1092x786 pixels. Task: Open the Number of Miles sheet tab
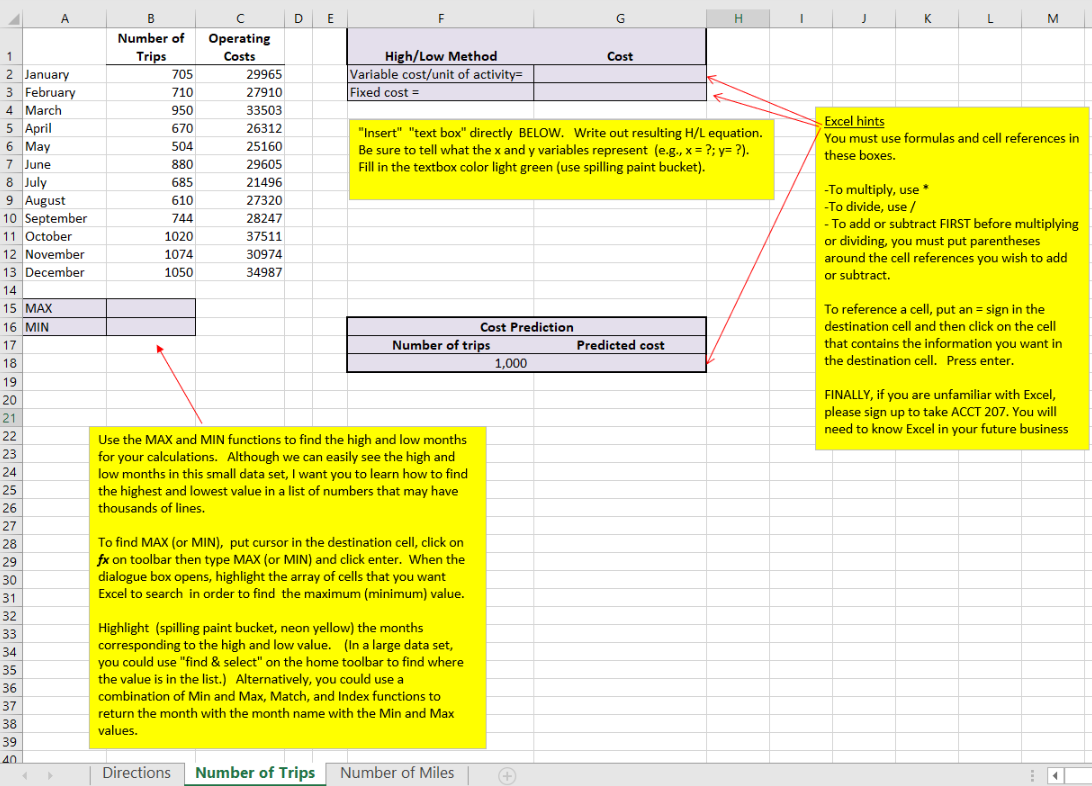(x=397, y=773)
